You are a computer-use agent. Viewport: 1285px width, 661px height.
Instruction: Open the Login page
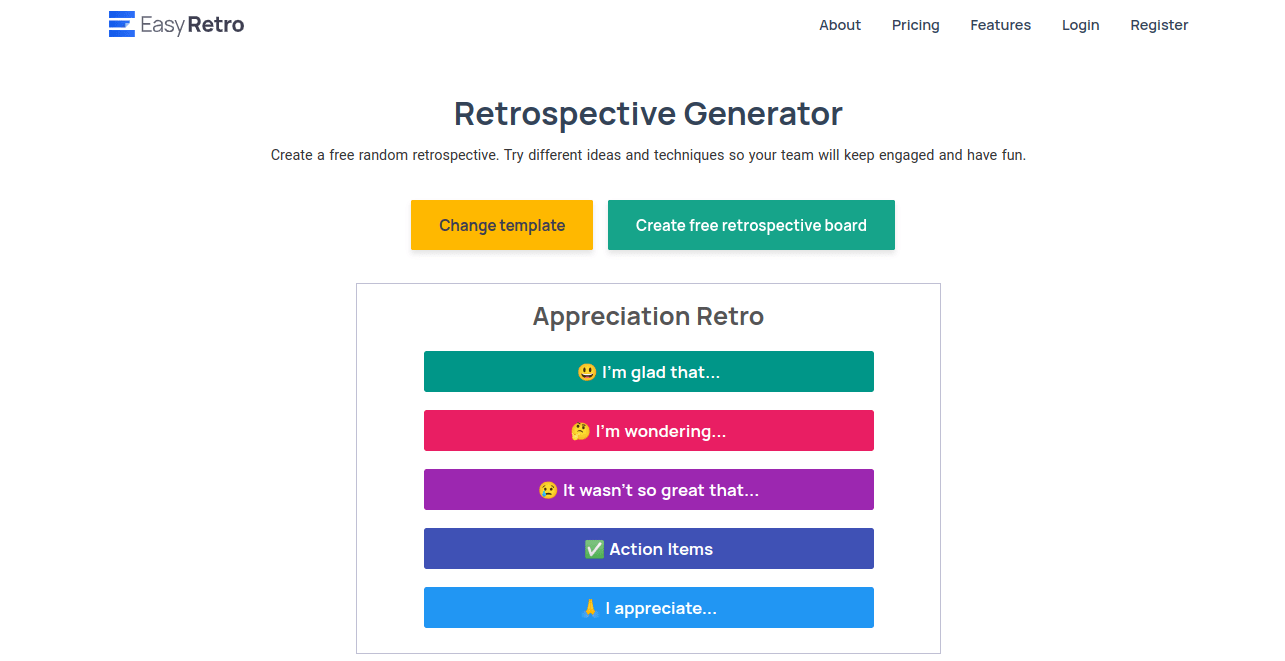[x=1080, y=25]
